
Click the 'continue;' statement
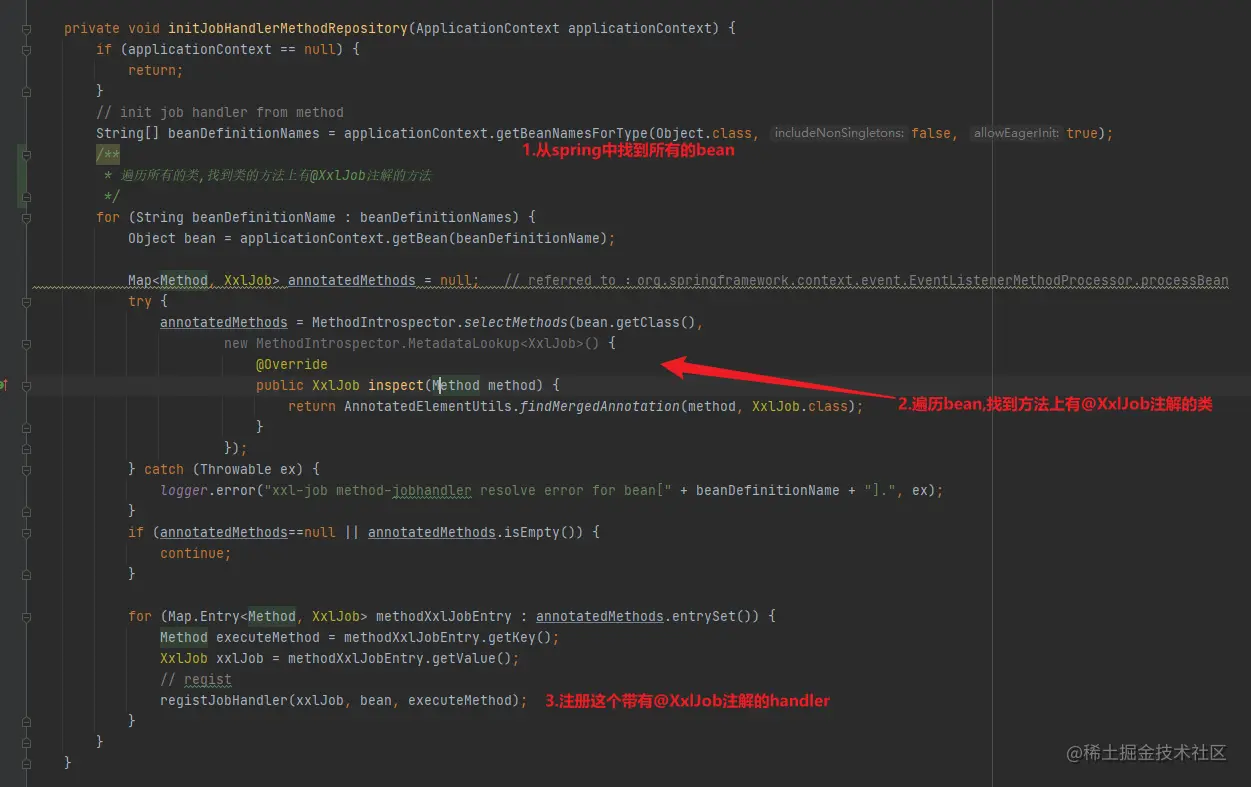[x=196, y=553]
